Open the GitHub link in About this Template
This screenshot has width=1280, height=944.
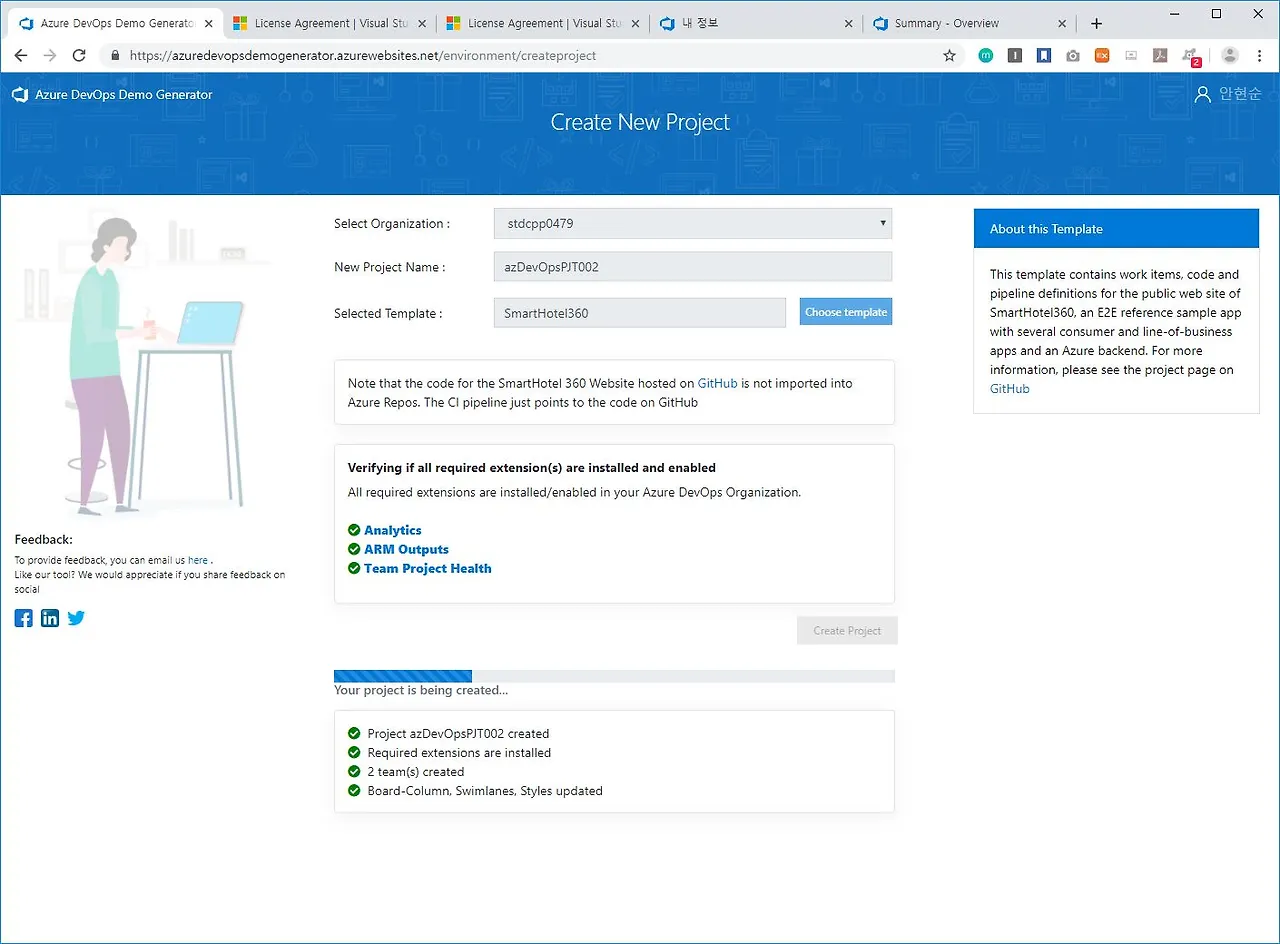point(1010,389)
